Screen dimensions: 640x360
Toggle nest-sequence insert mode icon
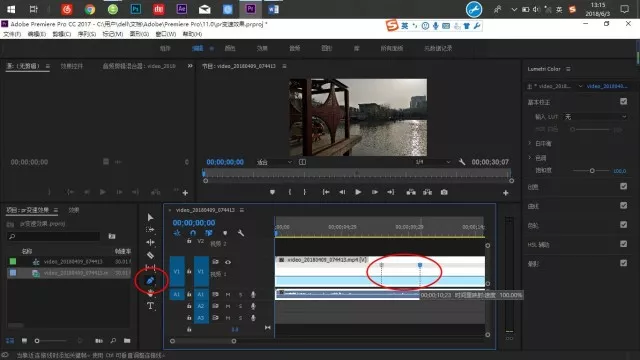(x=177, y=233)
